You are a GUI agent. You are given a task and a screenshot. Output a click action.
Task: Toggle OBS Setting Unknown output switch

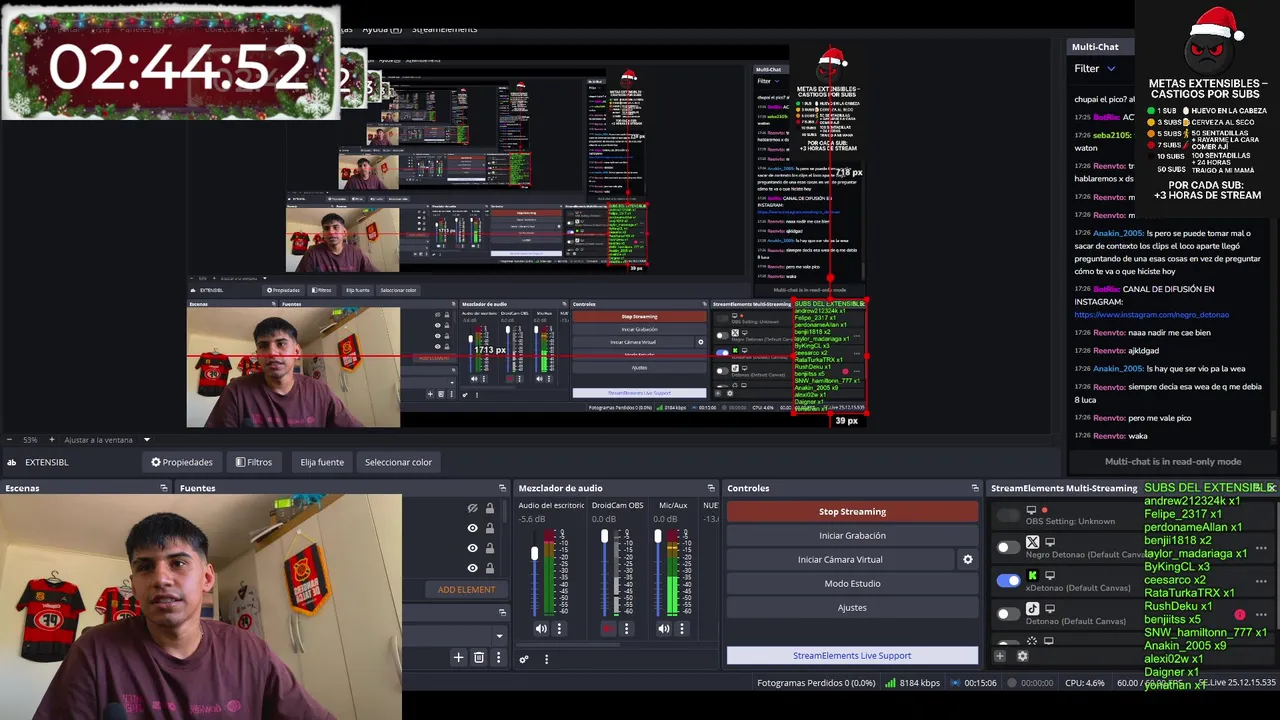tap(1008, 515)
